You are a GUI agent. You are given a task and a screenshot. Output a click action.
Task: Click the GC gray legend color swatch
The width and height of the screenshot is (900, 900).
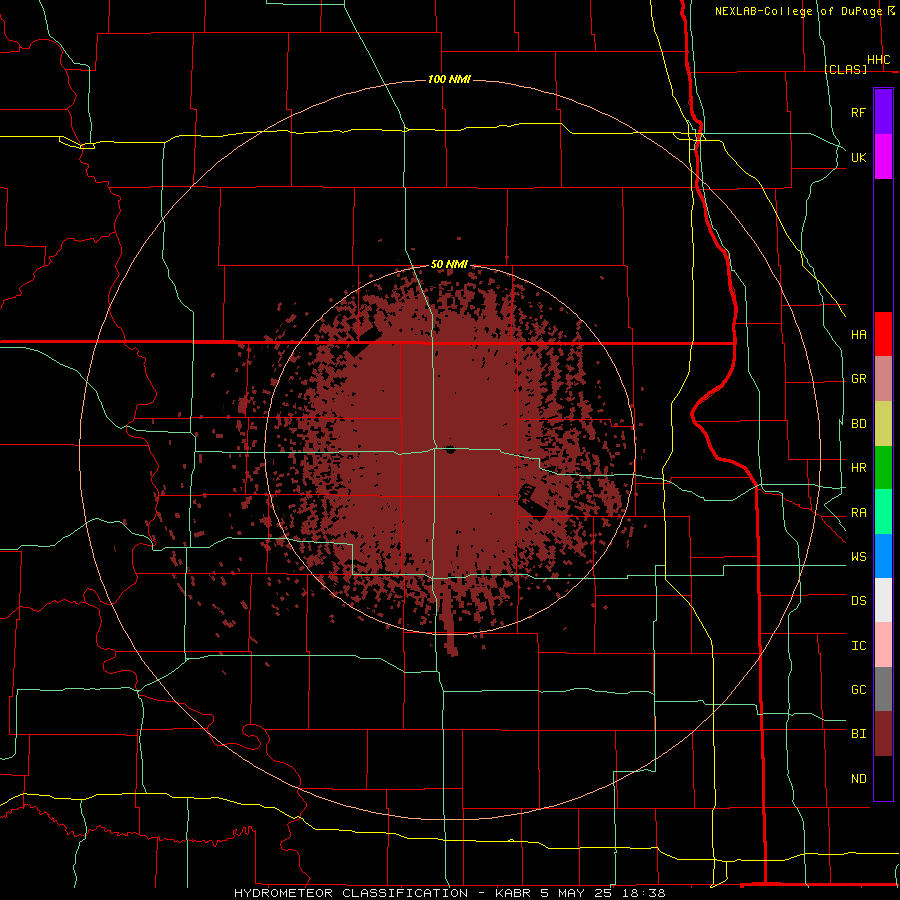pos(883,689)
